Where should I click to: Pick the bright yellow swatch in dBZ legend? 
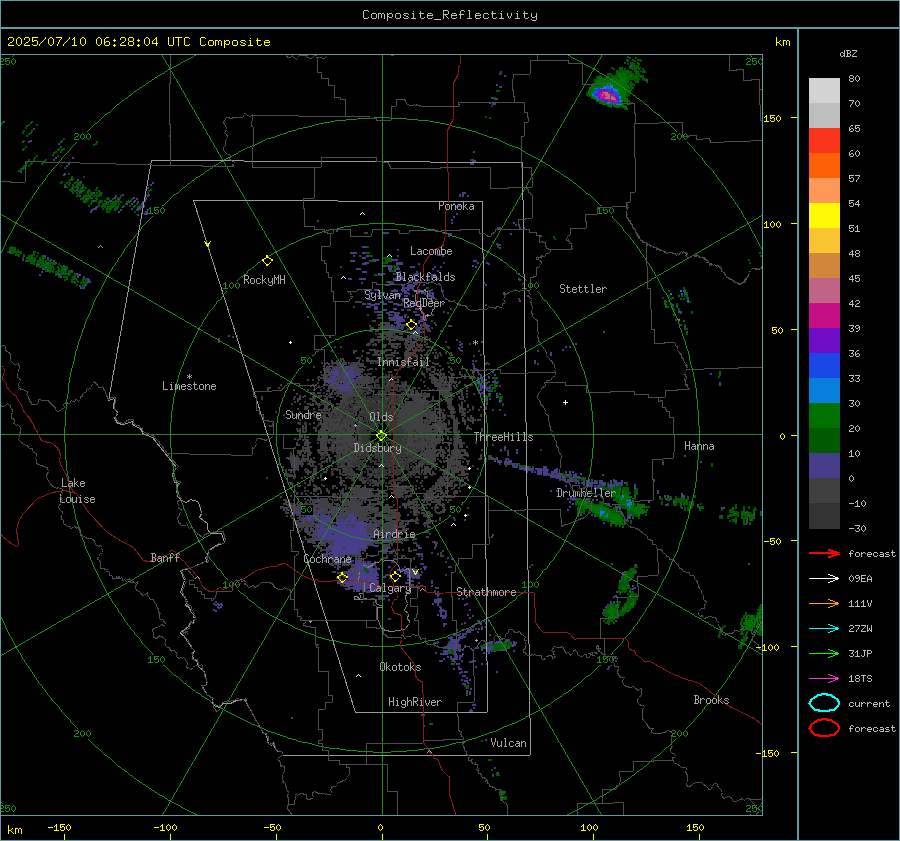coord(824,216)
